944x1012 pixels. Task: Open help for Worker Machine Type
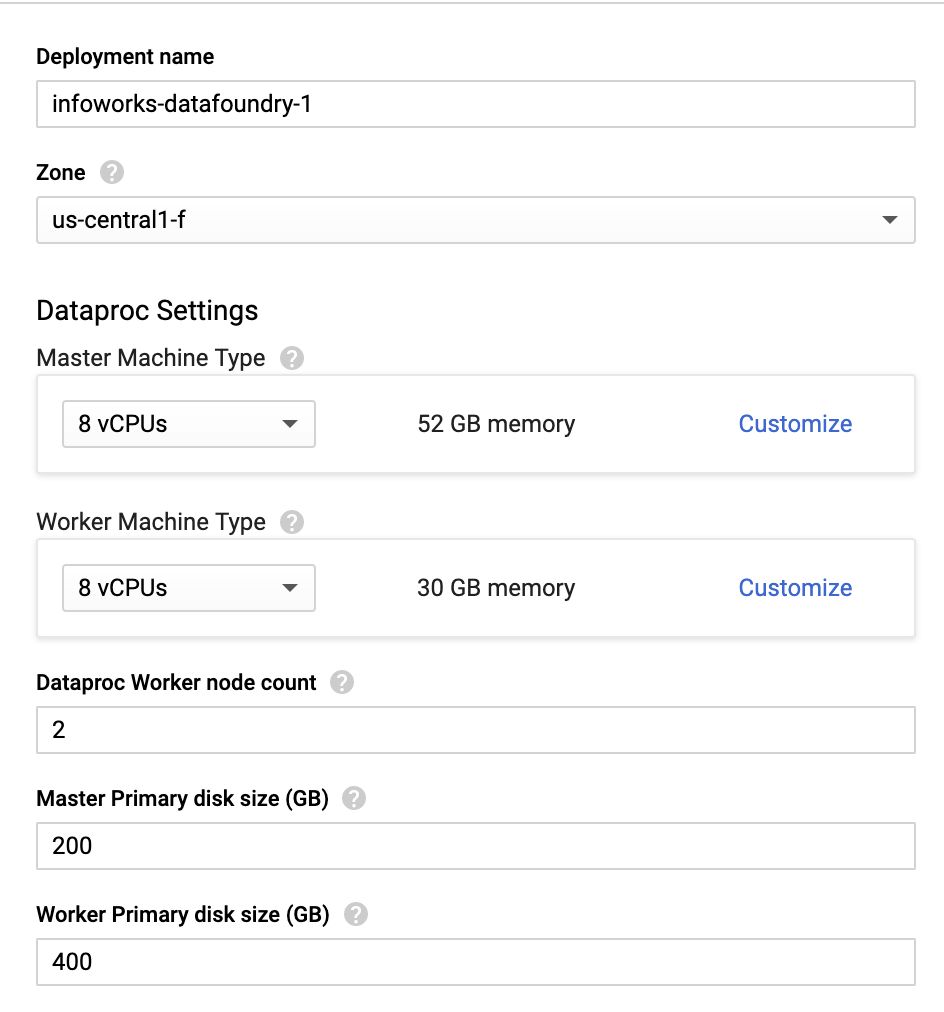[x=292, y=521]
